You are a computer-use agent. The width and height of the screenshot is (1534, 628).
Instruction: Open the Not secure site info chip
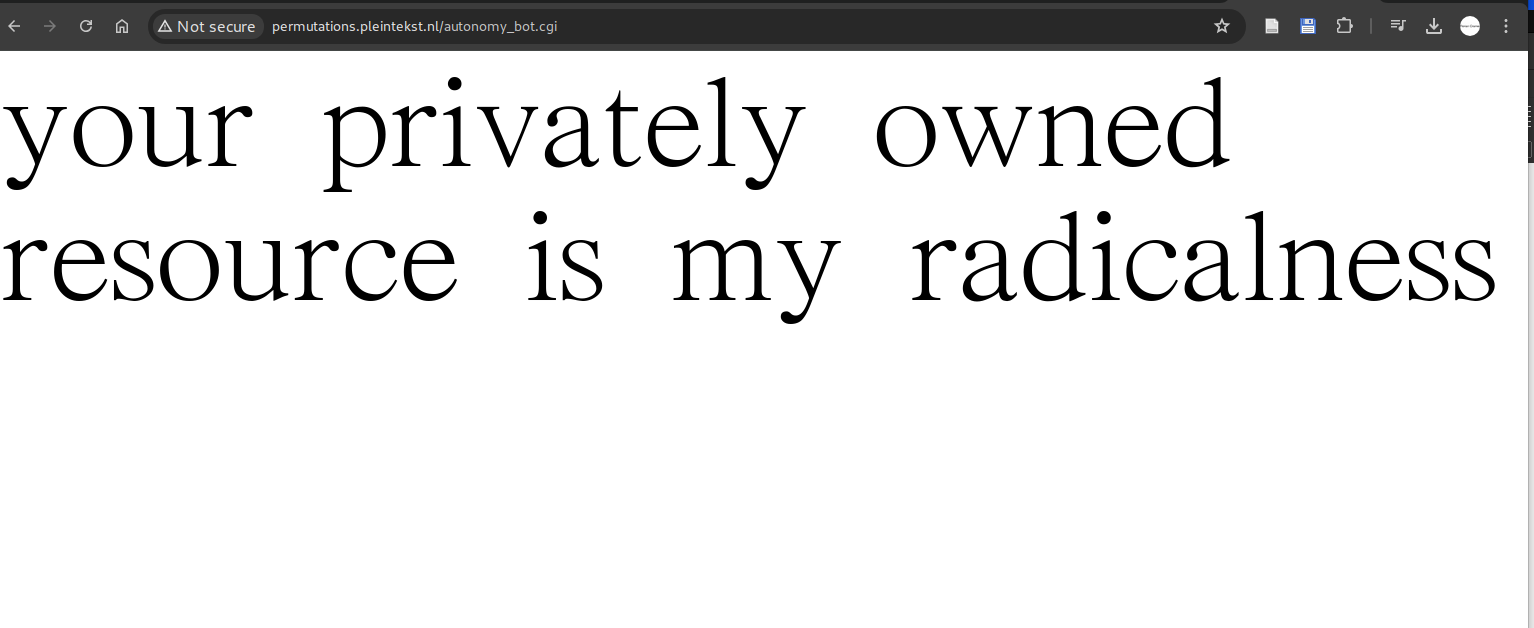click(x=207, y=27)
